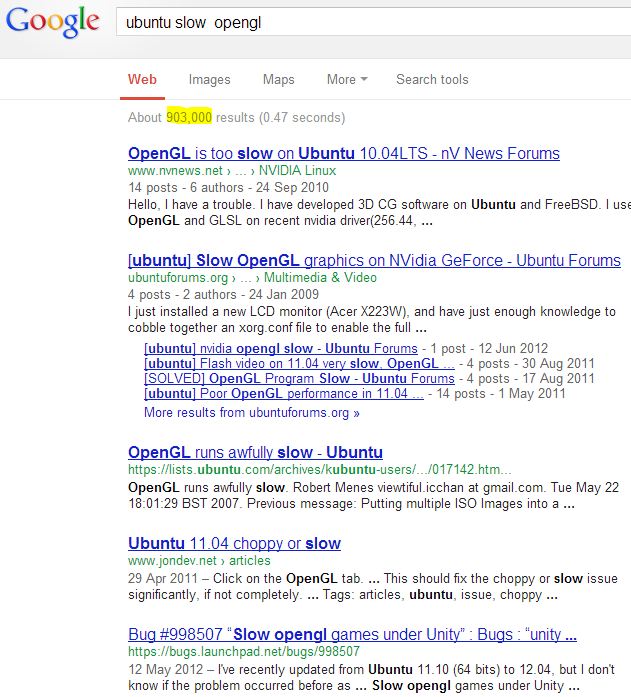Click the Google logo
The width and height of the screenshot is (631, 697).
pyautogui.click(x=52, y=22)
